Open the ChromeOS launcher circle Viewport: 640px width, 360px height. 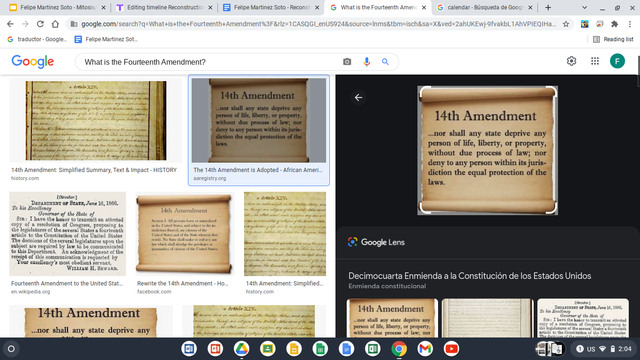tap(11, 349)
